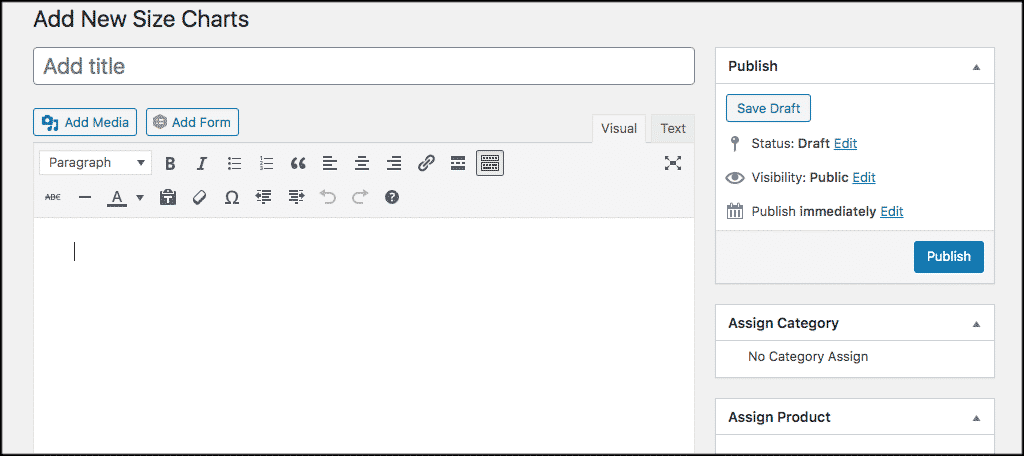Open the Paragraph format dropdown
1024x456 pixels.
[96, 163]
